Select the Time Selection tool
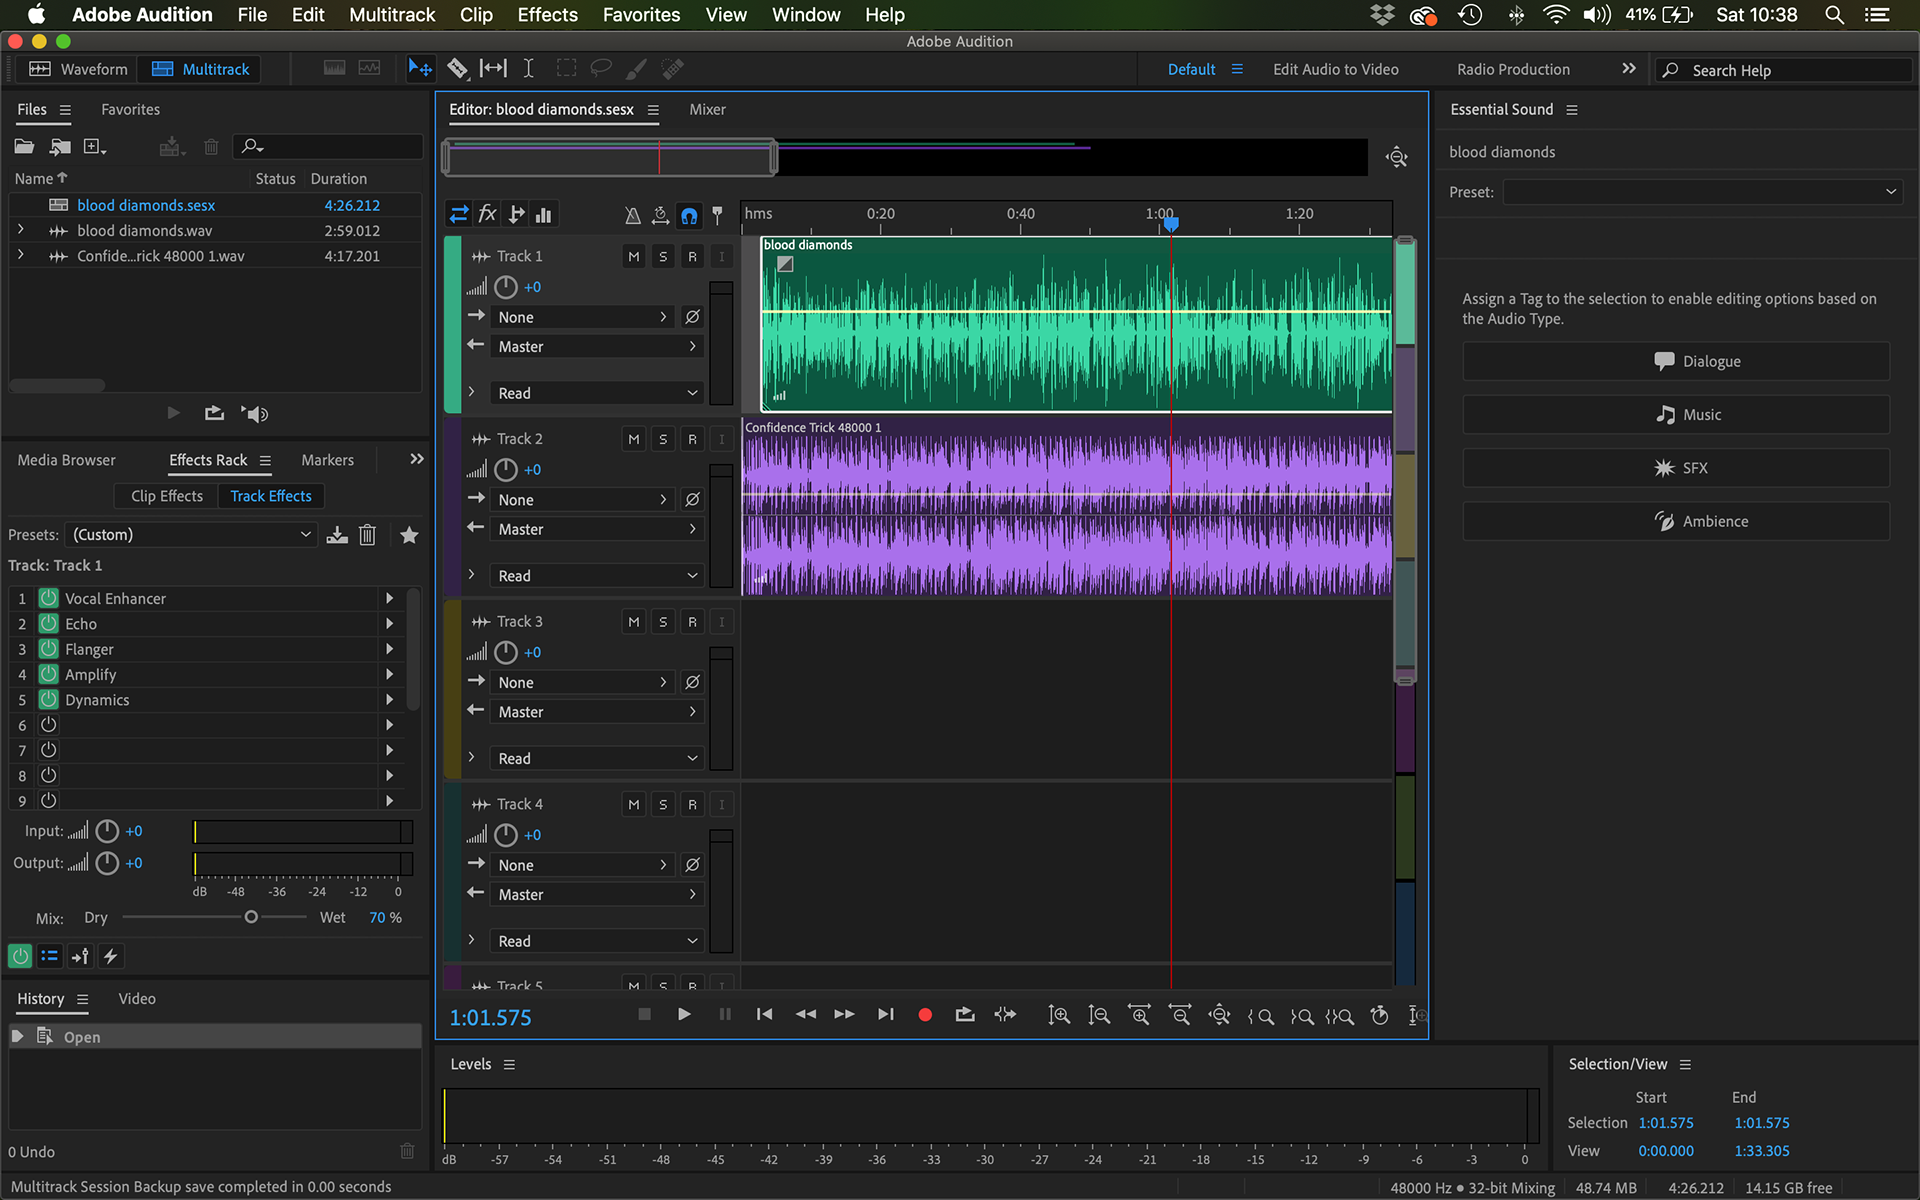Viewport: 1920px width, 1200px height. tap(529, 68)
